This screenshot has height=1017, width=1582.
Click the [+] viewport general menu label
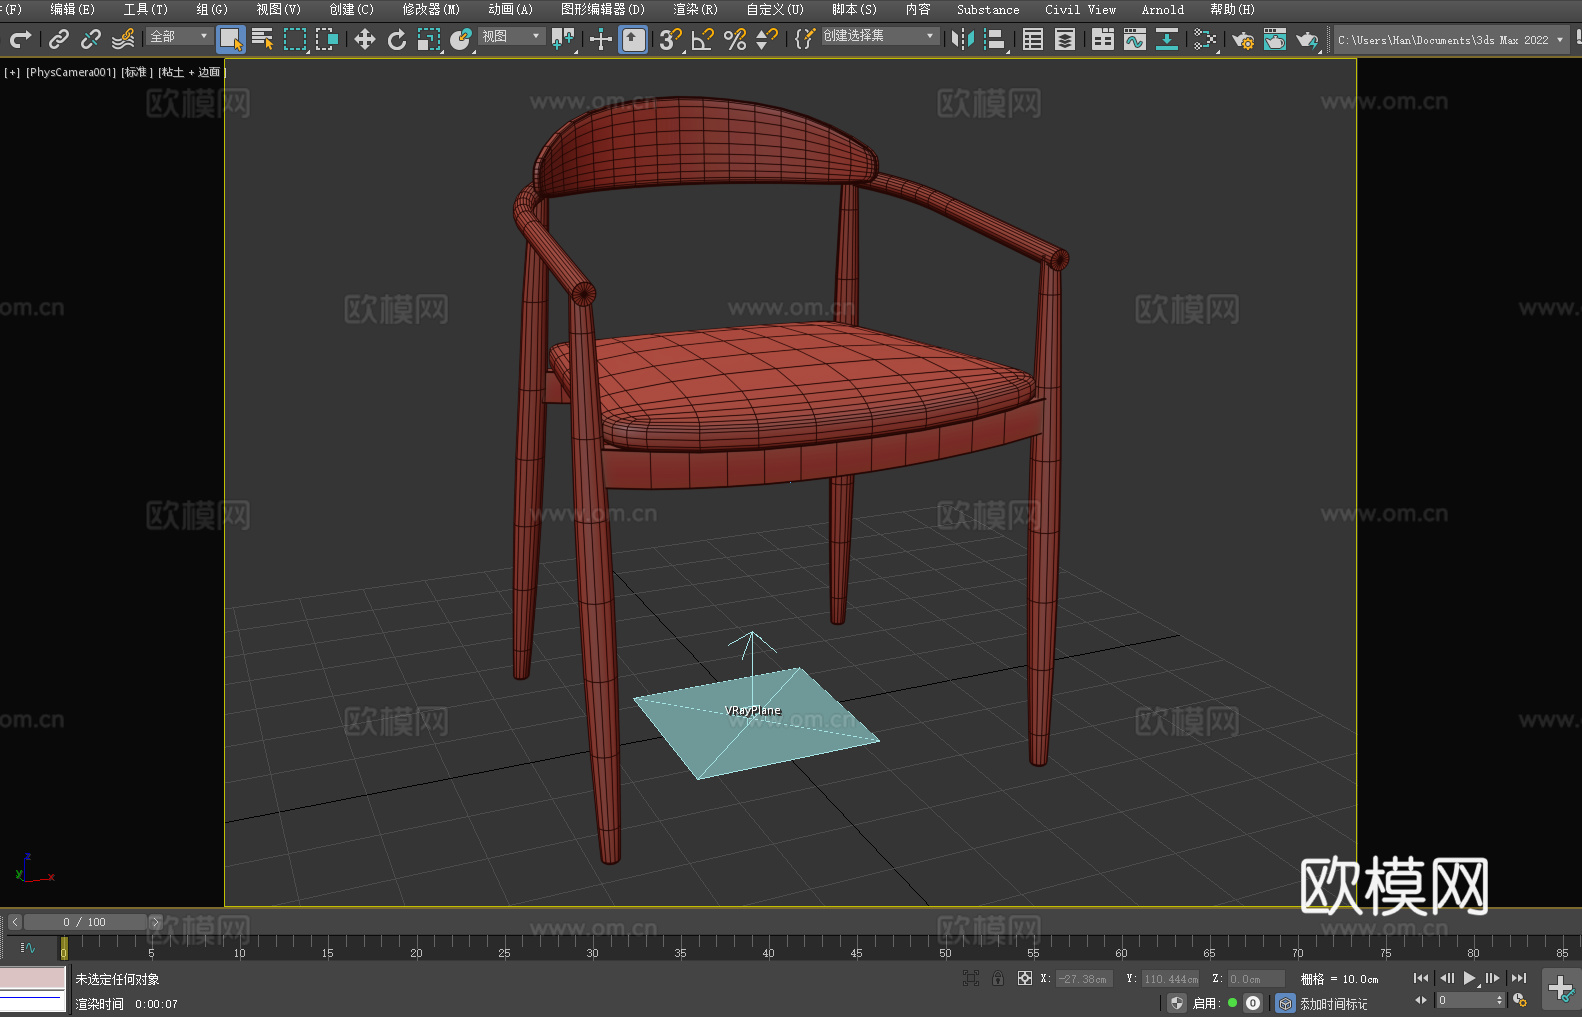click(x=12, y=72)
